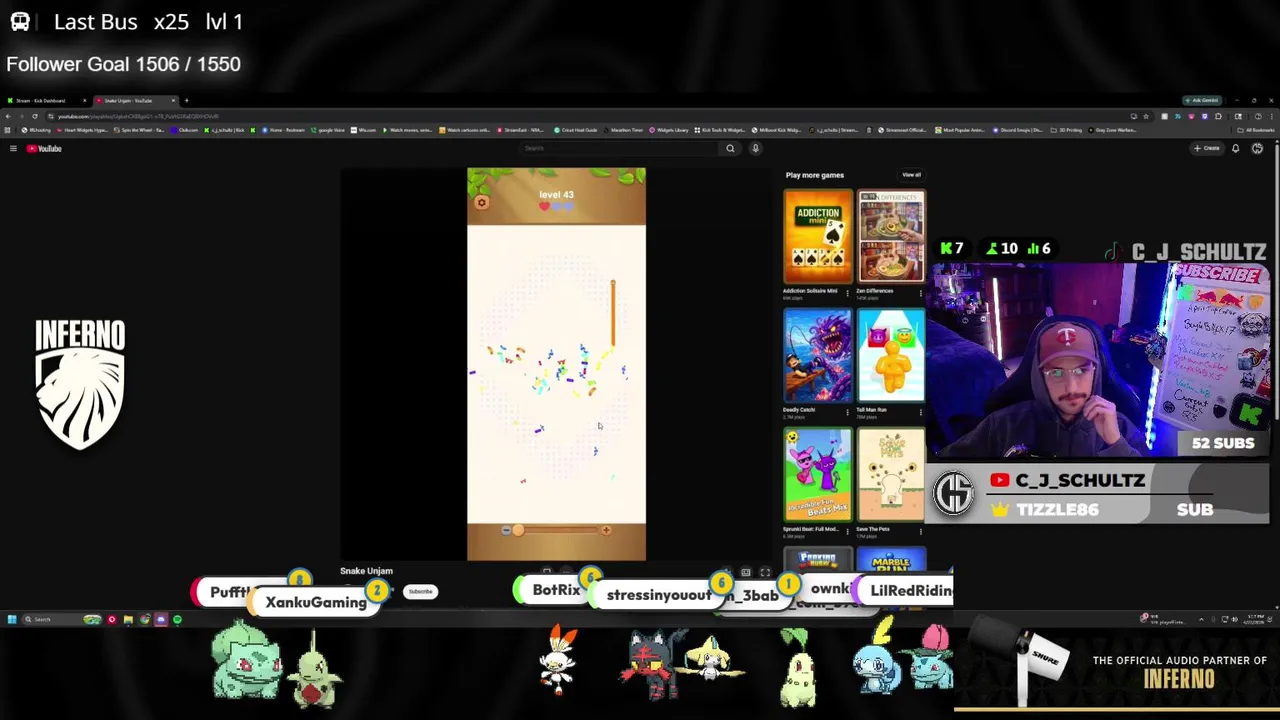Open a new browser tab

186,101
